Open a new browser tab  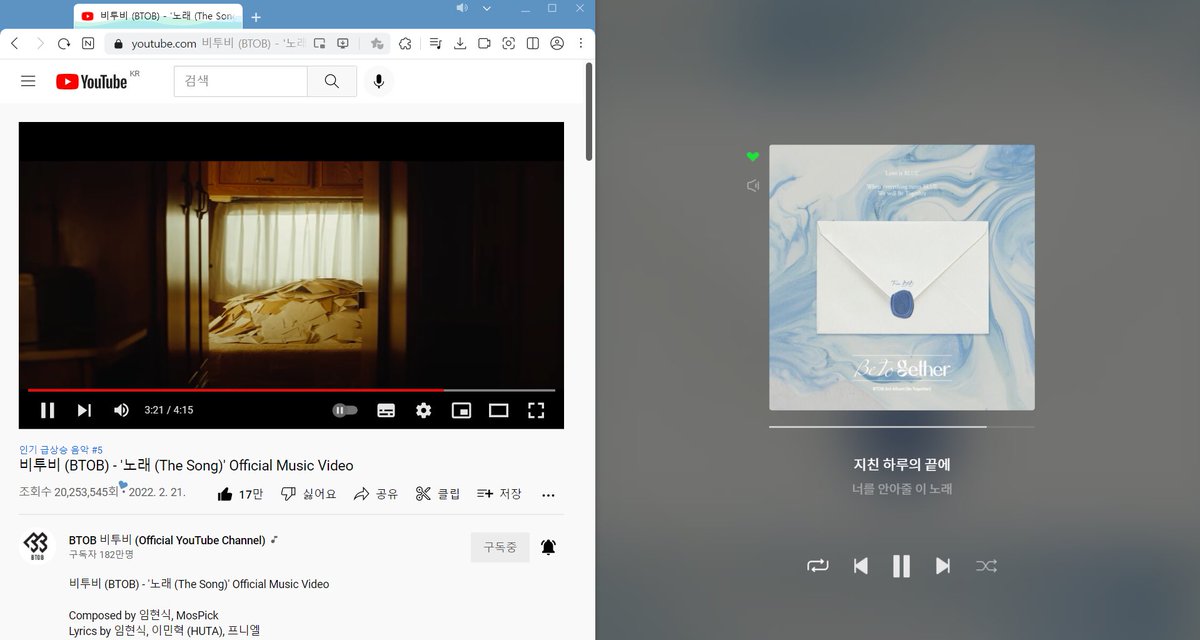(x=256, y=17)
